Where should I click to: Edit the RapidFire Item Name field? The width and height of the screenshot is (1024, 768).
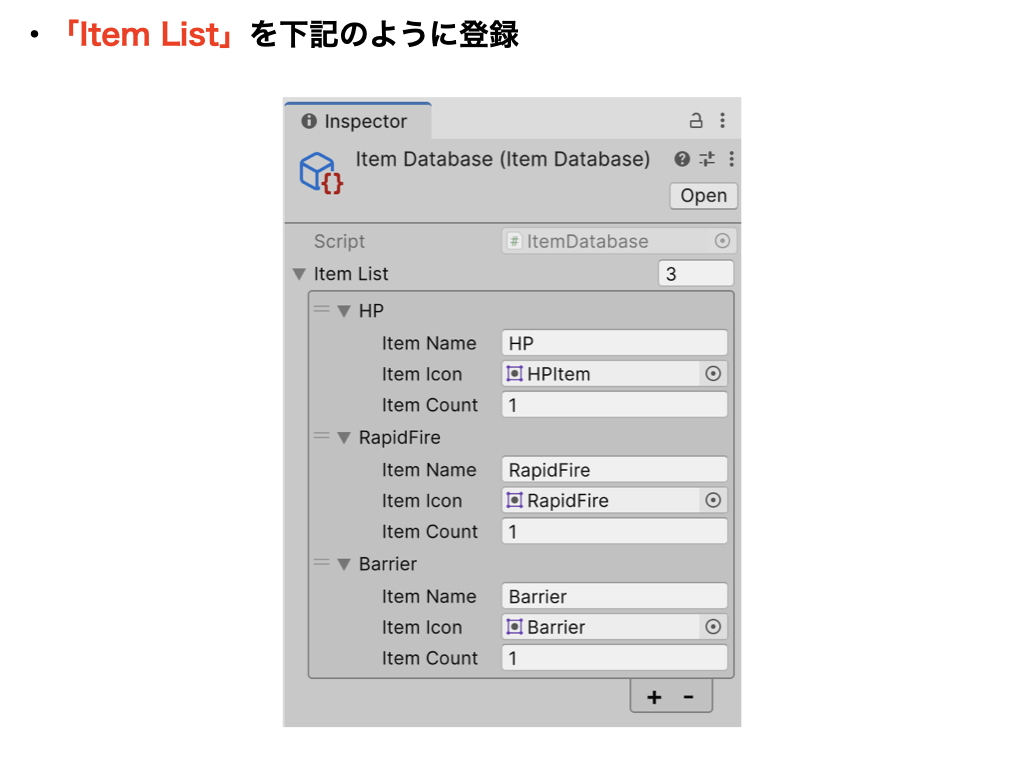(615, 470)
